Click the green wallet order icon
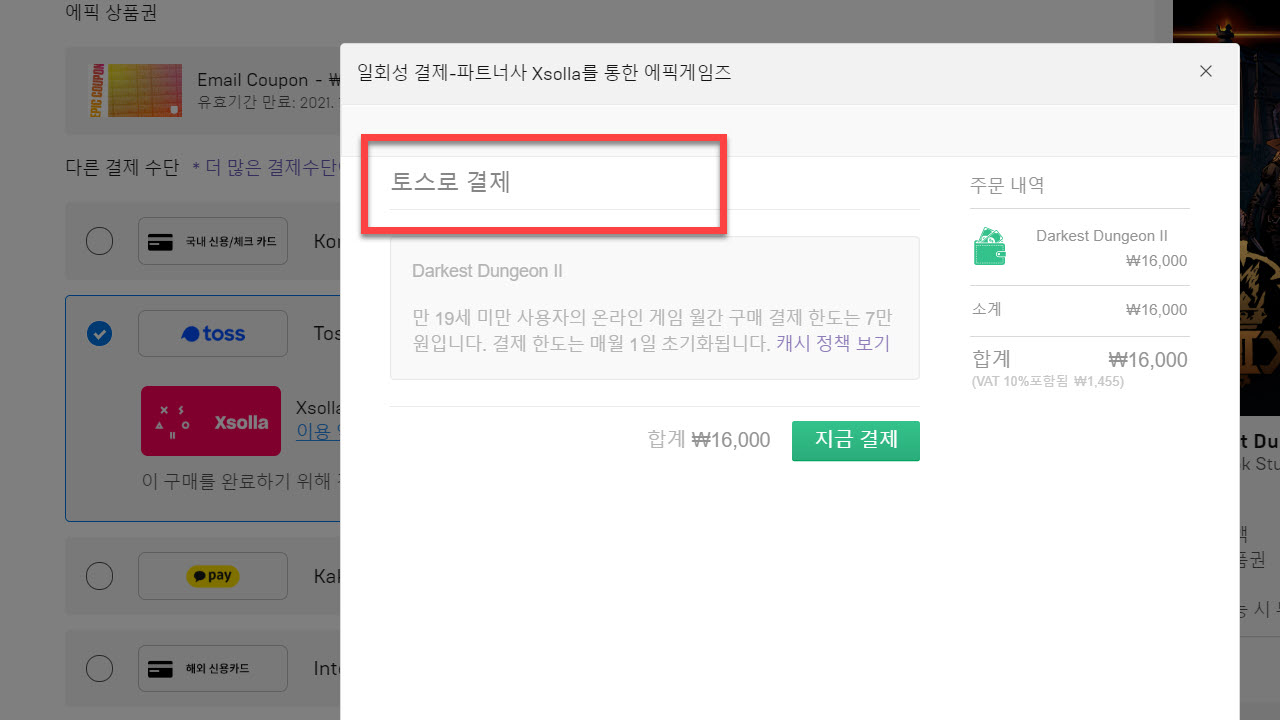 click(x=990, y=246)
